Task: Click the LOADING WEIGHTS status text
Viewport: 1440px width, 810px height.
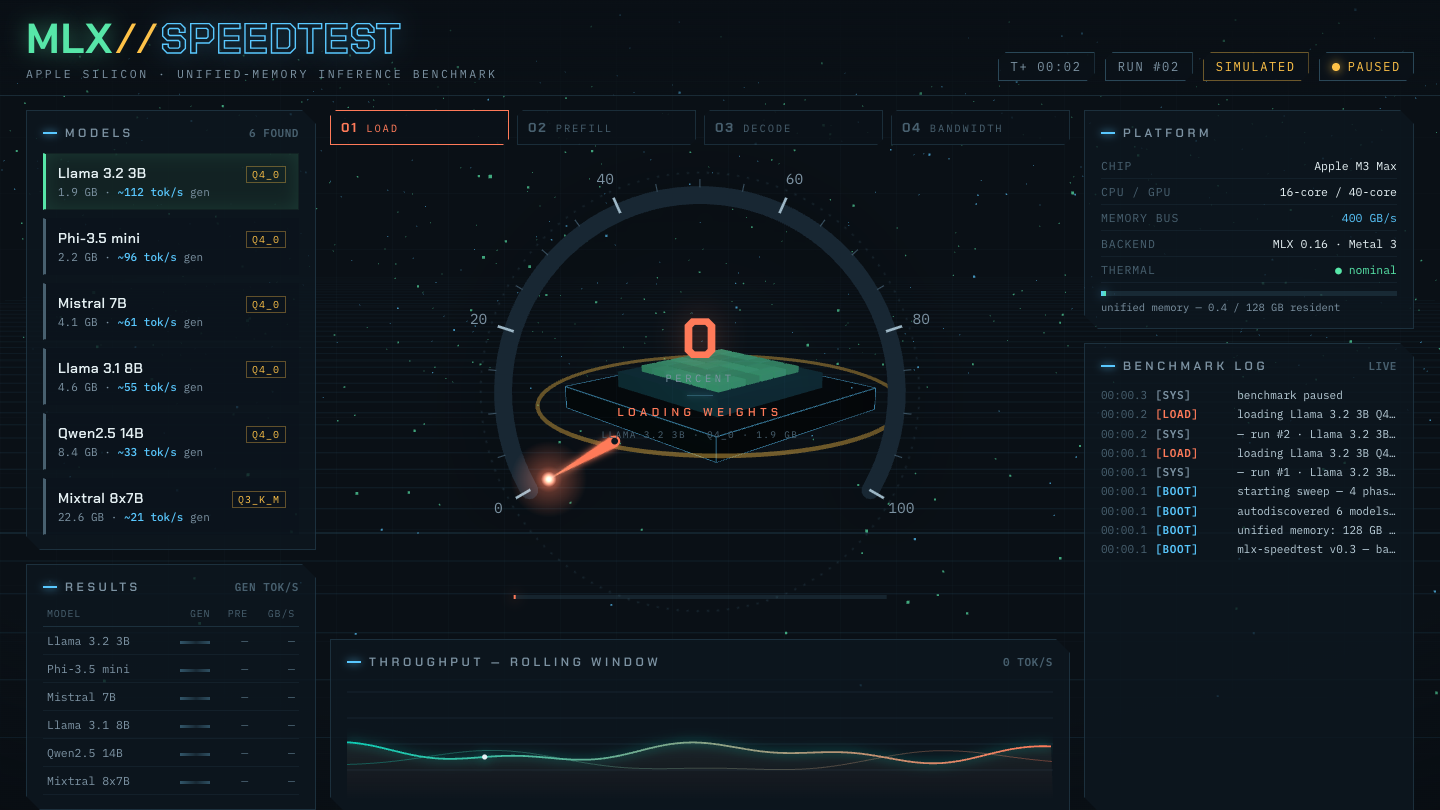Action: (x=699, y=412)
